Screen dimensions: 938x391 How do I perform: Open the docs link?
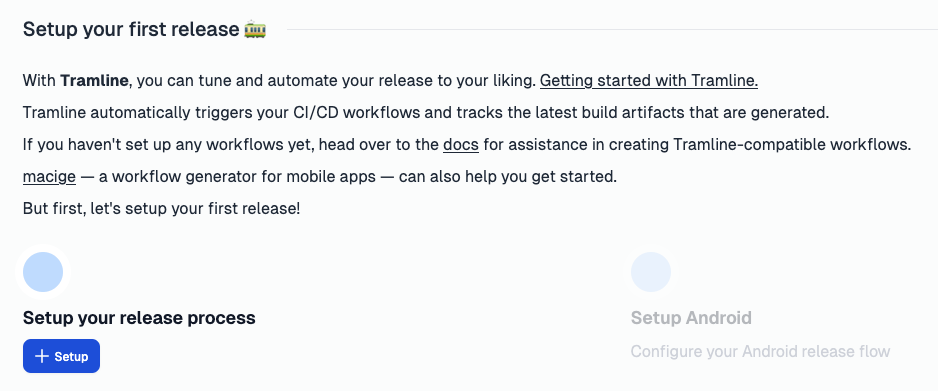tap(461, 145)
